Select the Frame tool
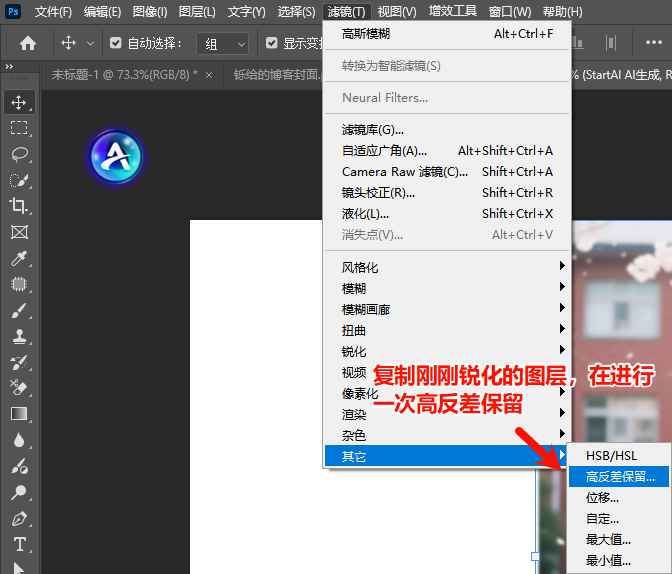Screen dimensions: 672x574 [x=19, y=232]
